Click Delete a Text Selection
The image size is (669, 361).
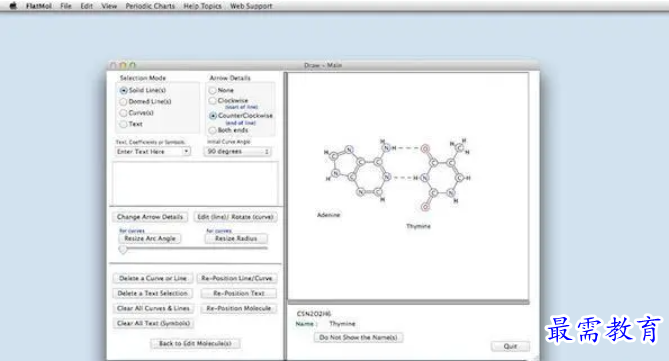(153, 293)
